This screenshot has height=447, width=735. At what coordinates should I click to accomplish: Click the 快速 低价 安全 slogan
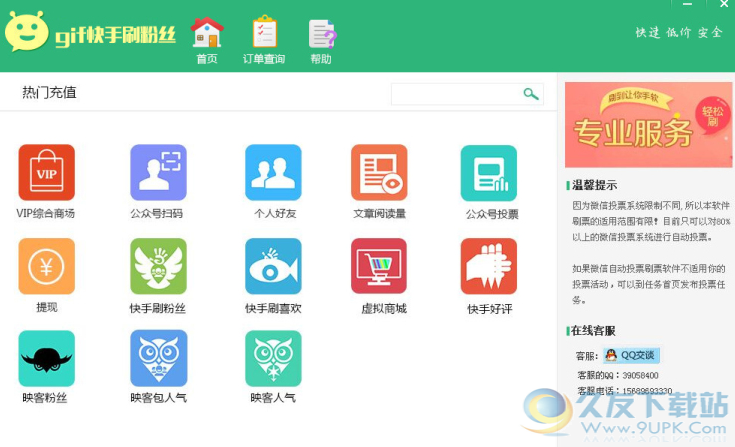tap(679, 32)
